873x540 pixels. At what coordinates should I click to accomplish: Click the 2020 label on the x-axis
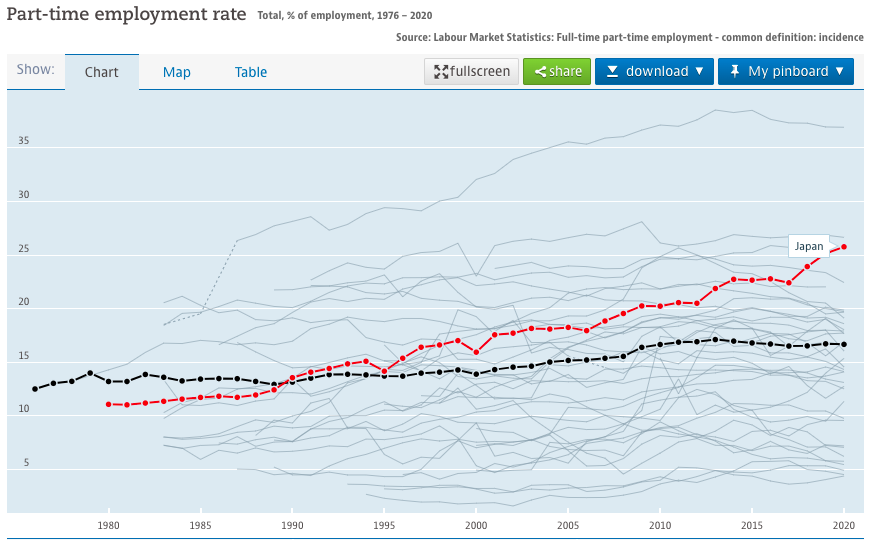click(x=844, y=525)
